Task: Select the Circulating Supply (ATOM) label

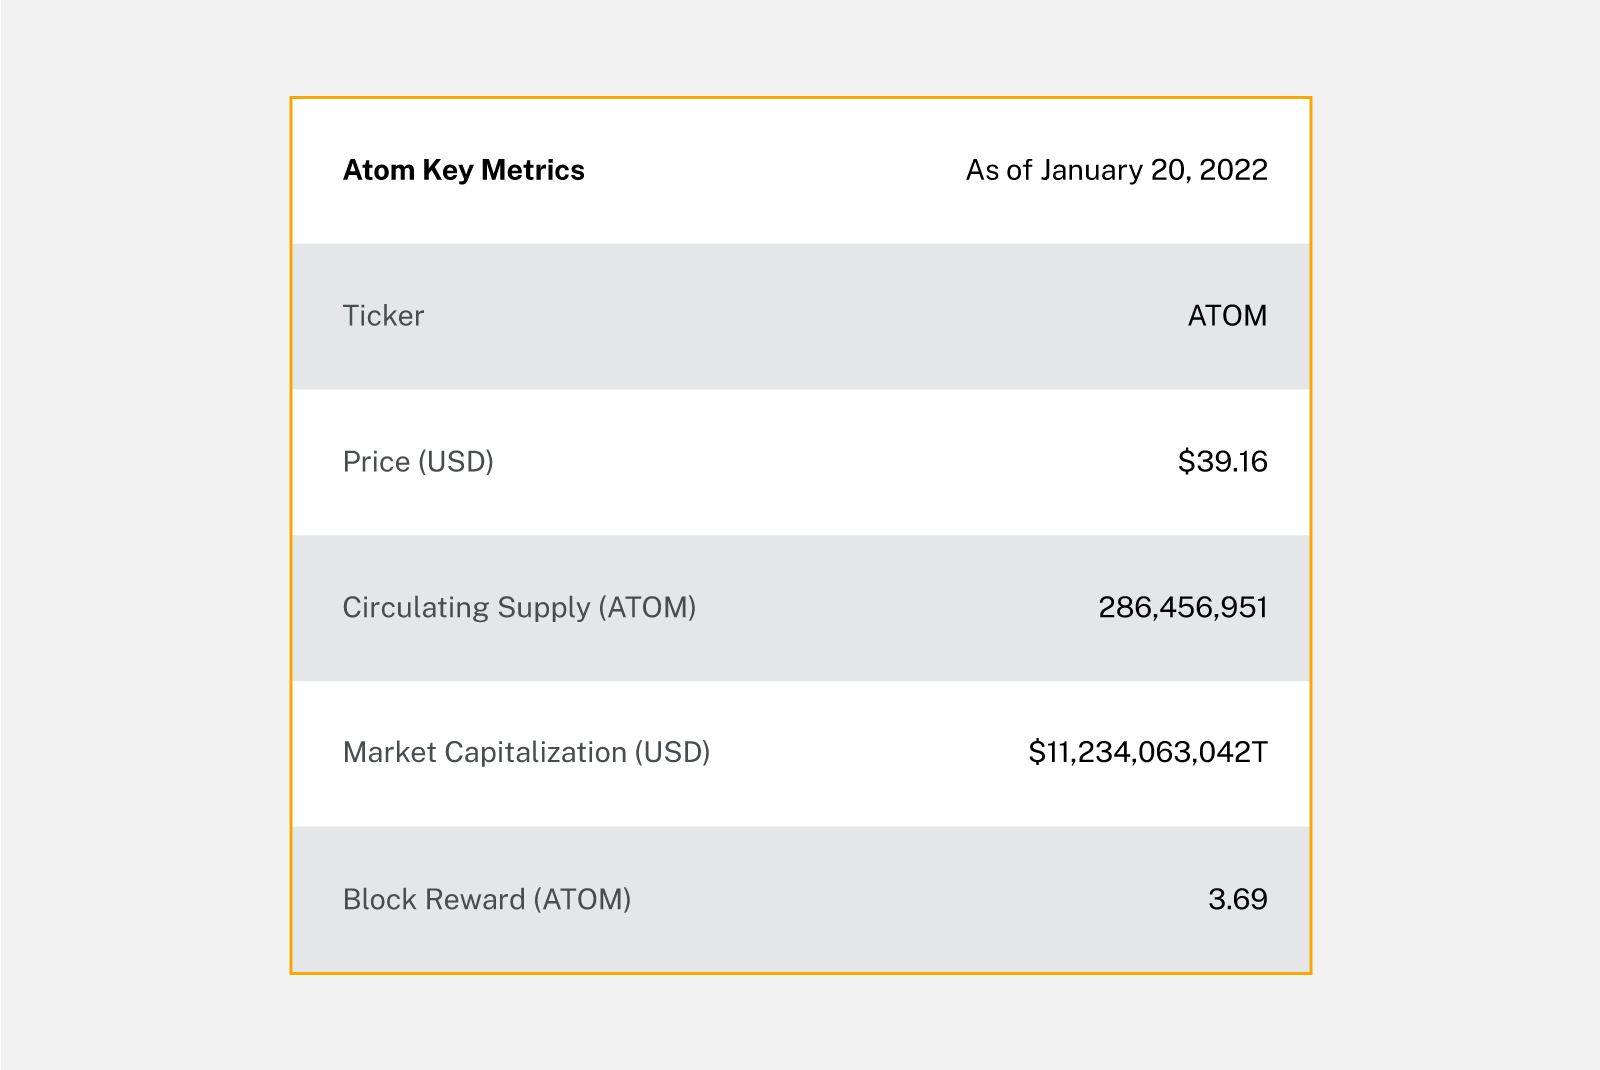Action: [519, 608]
